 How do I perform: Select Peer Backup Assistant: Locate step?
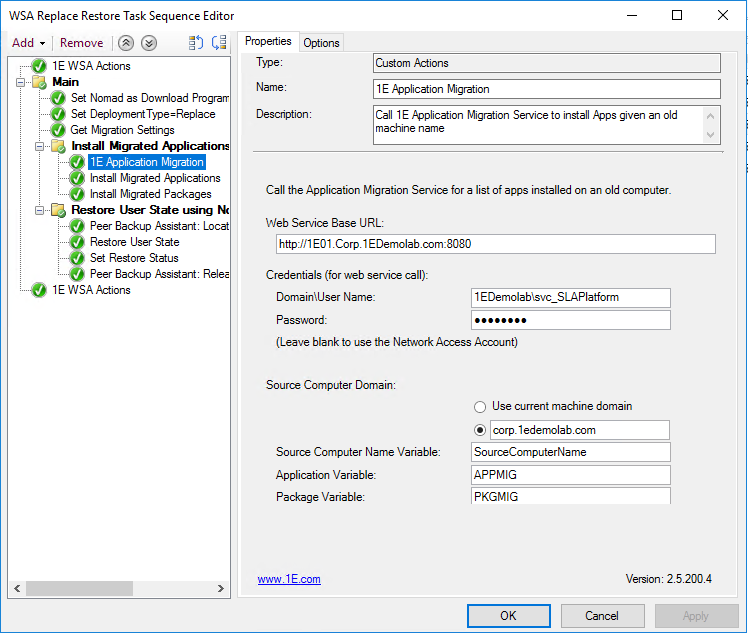coord(159,226)
